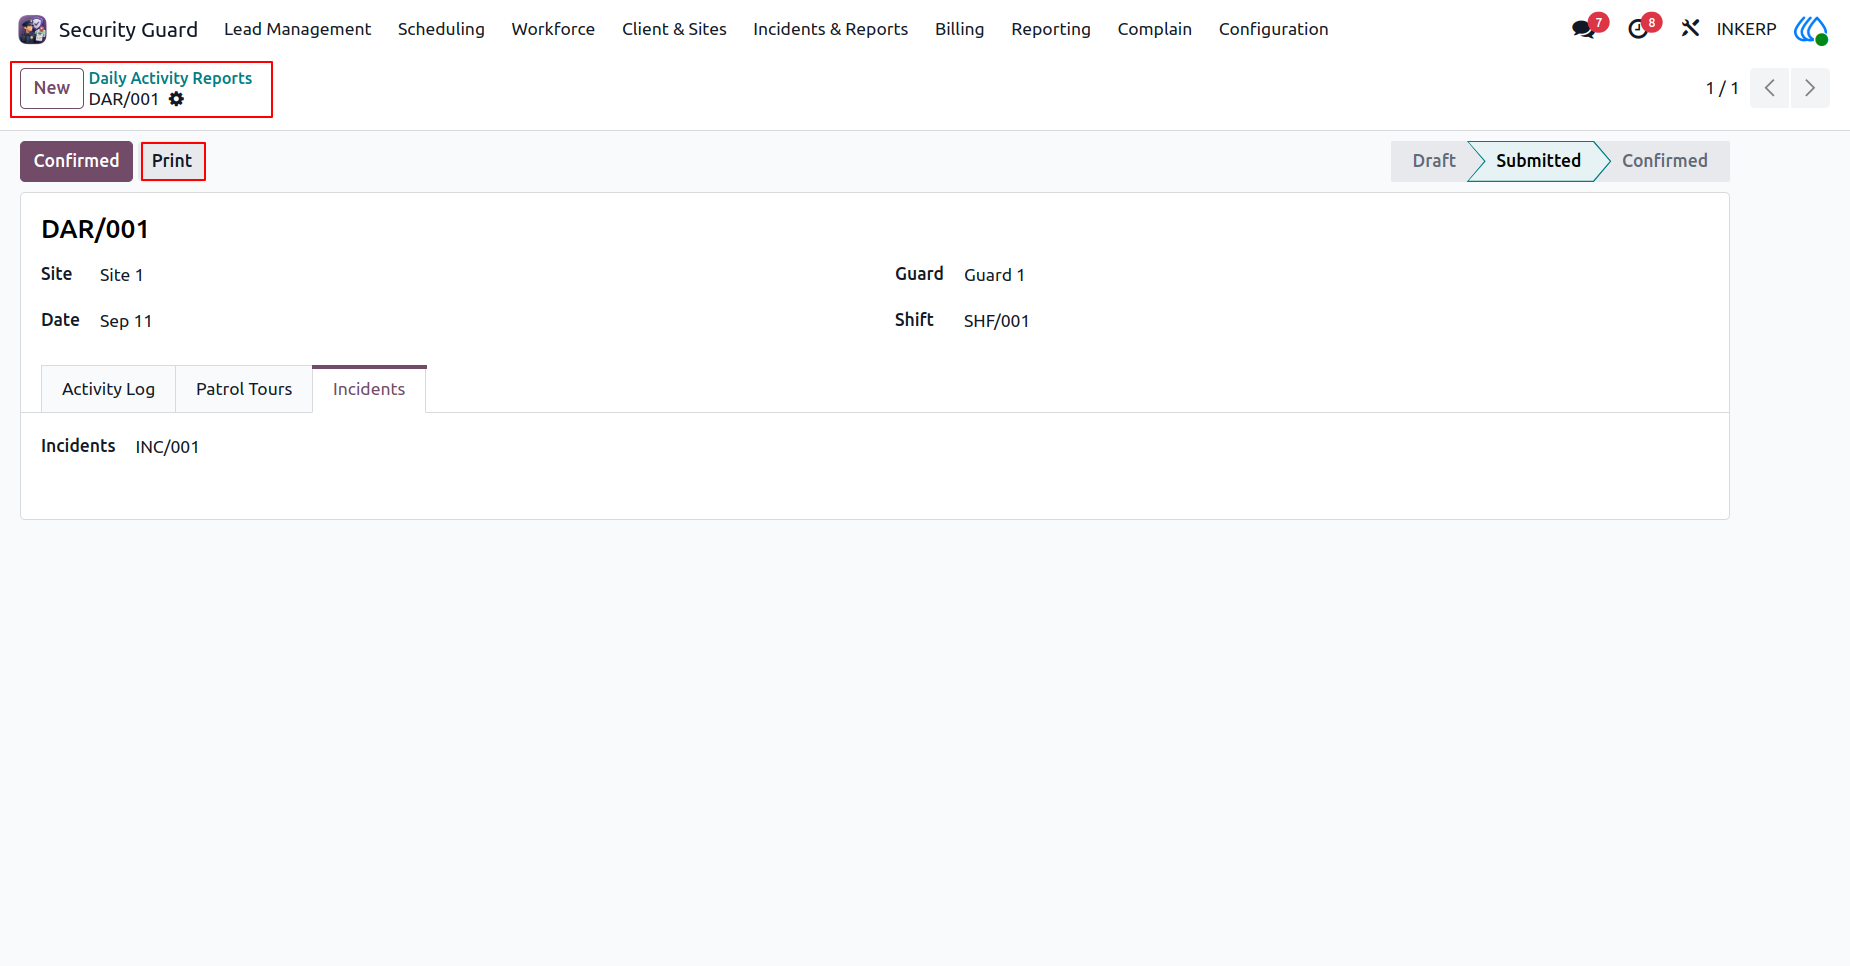Open the Security Guard app icon
The height and width of the screenshot is (966, 1850).
[x=33, y=29]
